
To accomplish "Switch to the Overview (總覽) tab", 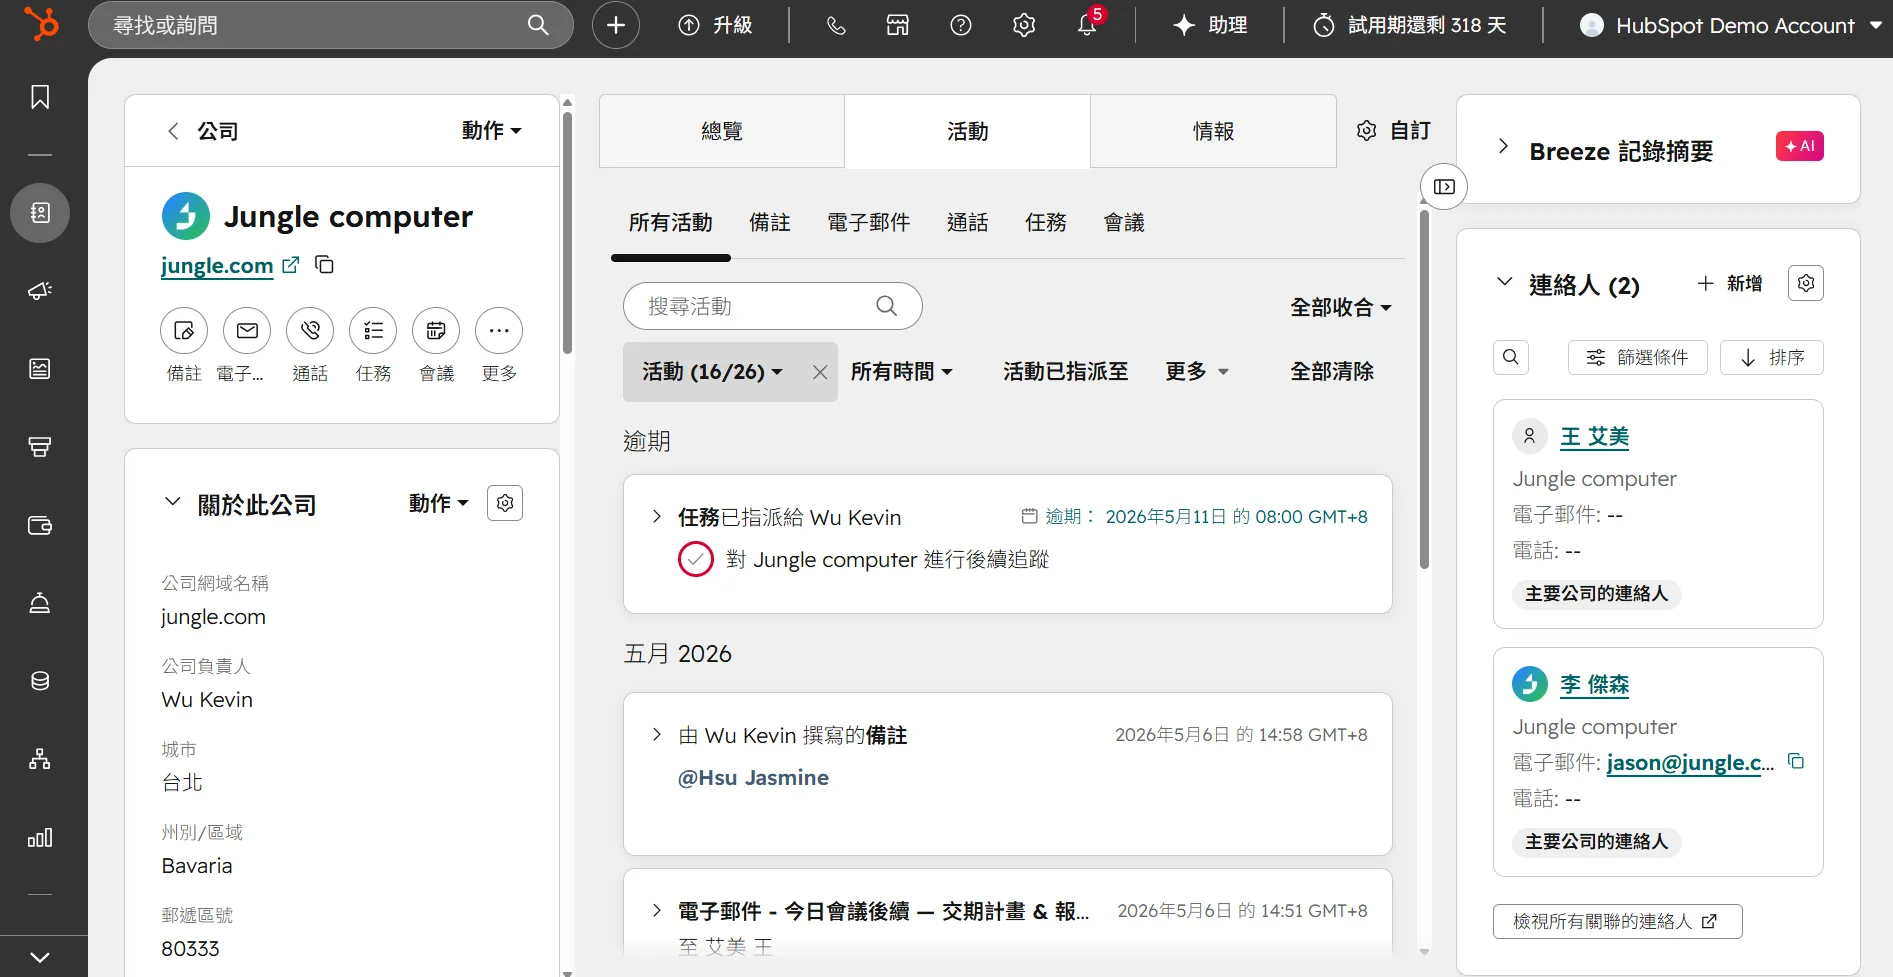I will (x=722, y=131).
